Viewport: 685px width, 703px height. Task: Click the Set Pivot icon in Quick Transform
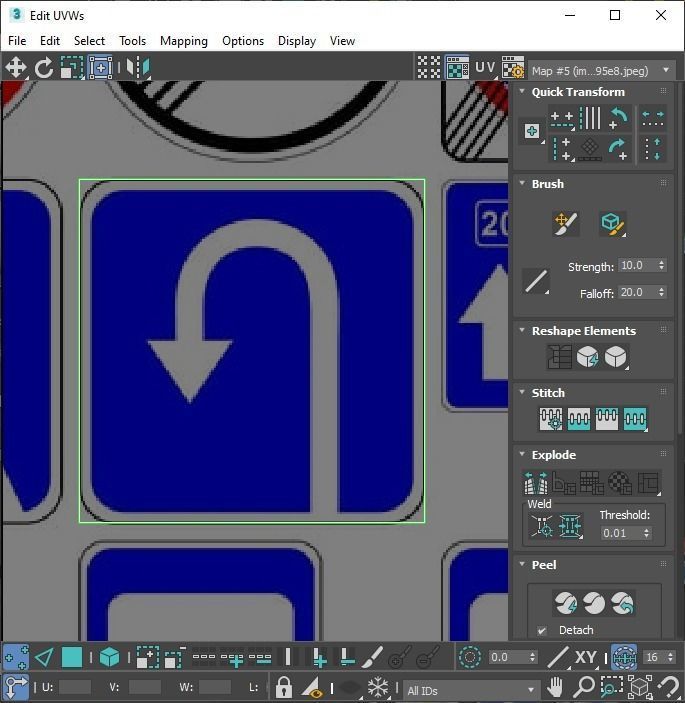[532, 131]
